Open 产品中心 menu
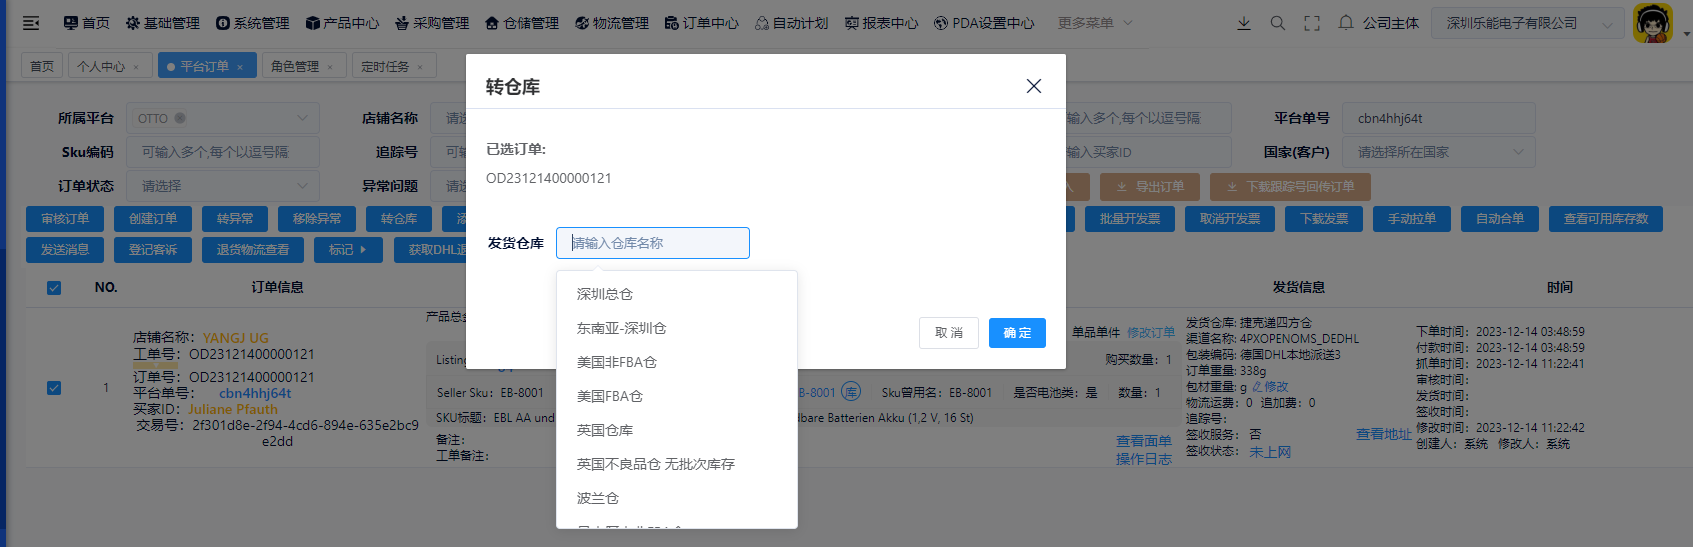 [343, 23]
